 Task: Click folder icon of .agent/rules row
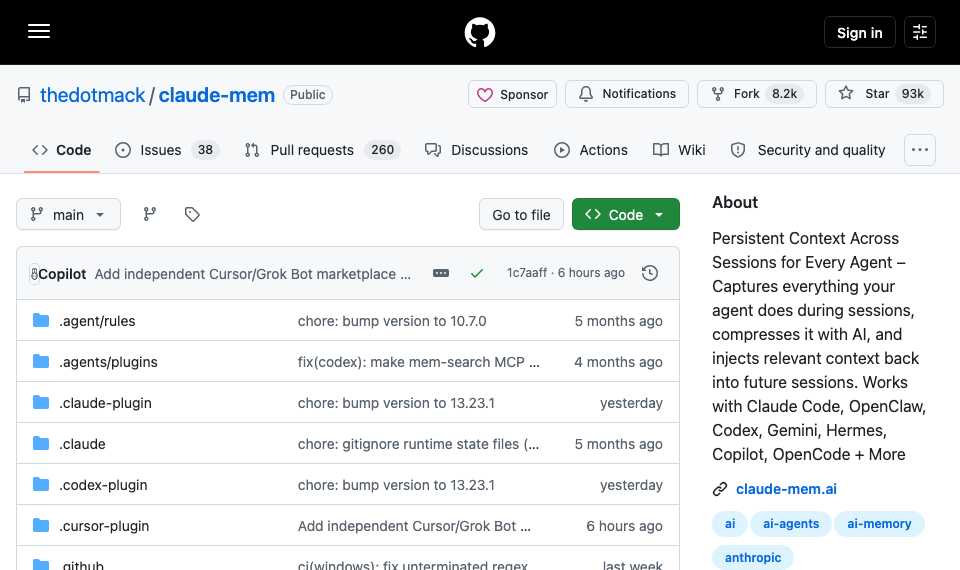[x=41, y=320]
